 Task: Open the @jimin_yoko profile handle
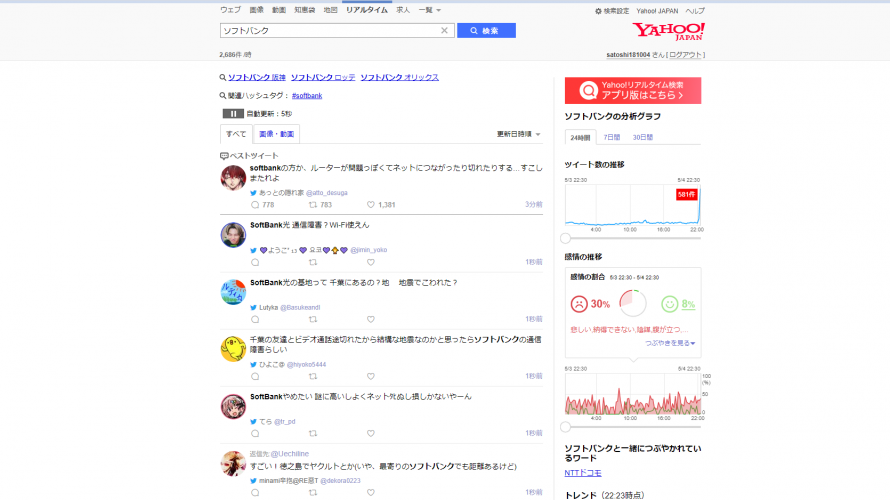(x=368, y=250)
